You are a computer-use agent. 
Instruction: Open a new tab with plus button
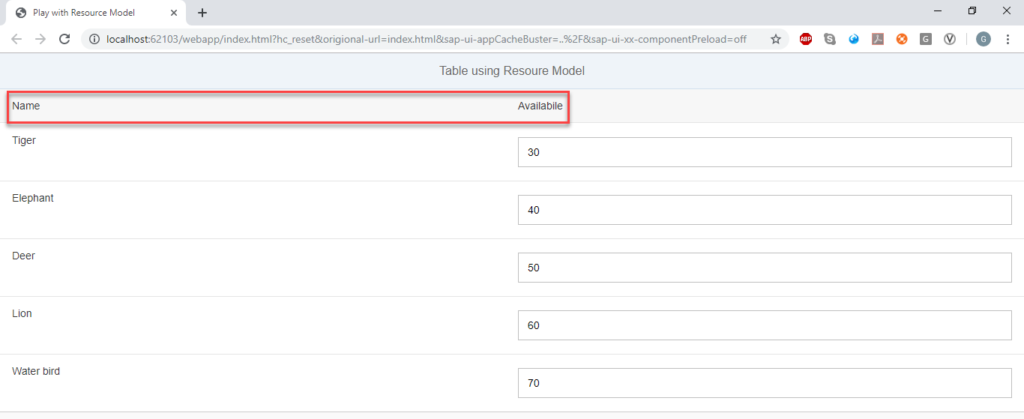[x=202, y=12]
